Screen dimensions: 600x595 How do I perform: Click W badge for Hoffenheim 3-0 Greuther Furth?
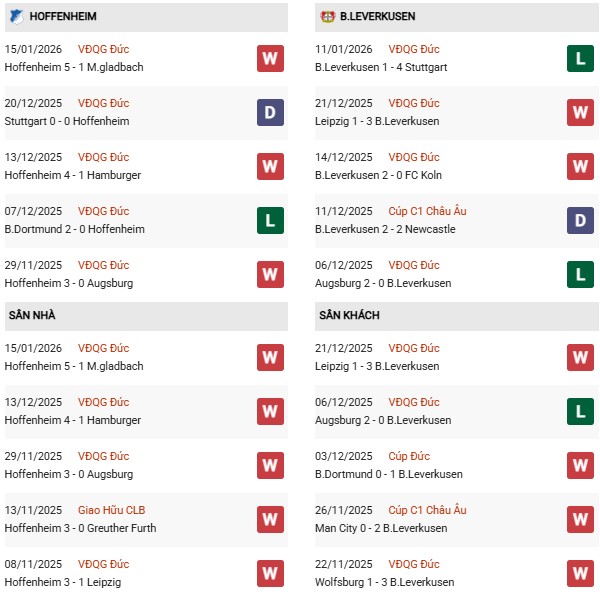click(269, 519)
